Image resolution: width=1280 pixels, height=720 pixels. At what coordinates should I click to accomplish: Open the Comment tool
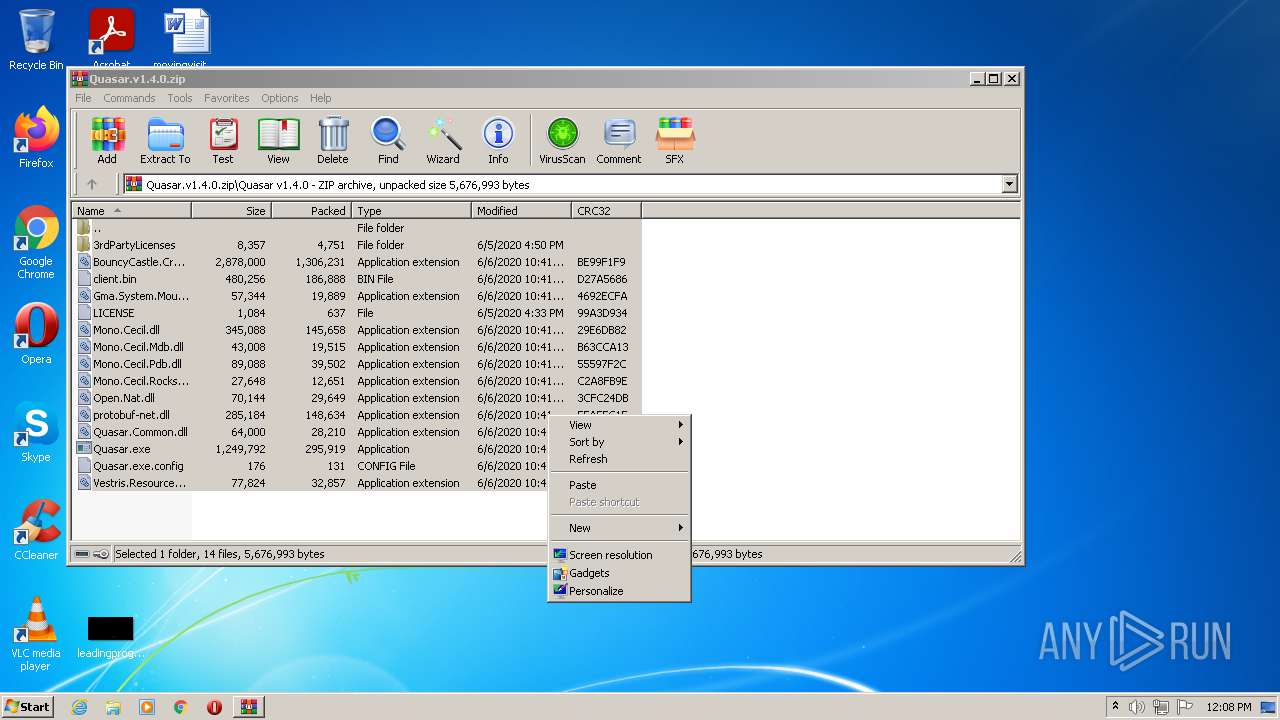(x=619, y=140)
